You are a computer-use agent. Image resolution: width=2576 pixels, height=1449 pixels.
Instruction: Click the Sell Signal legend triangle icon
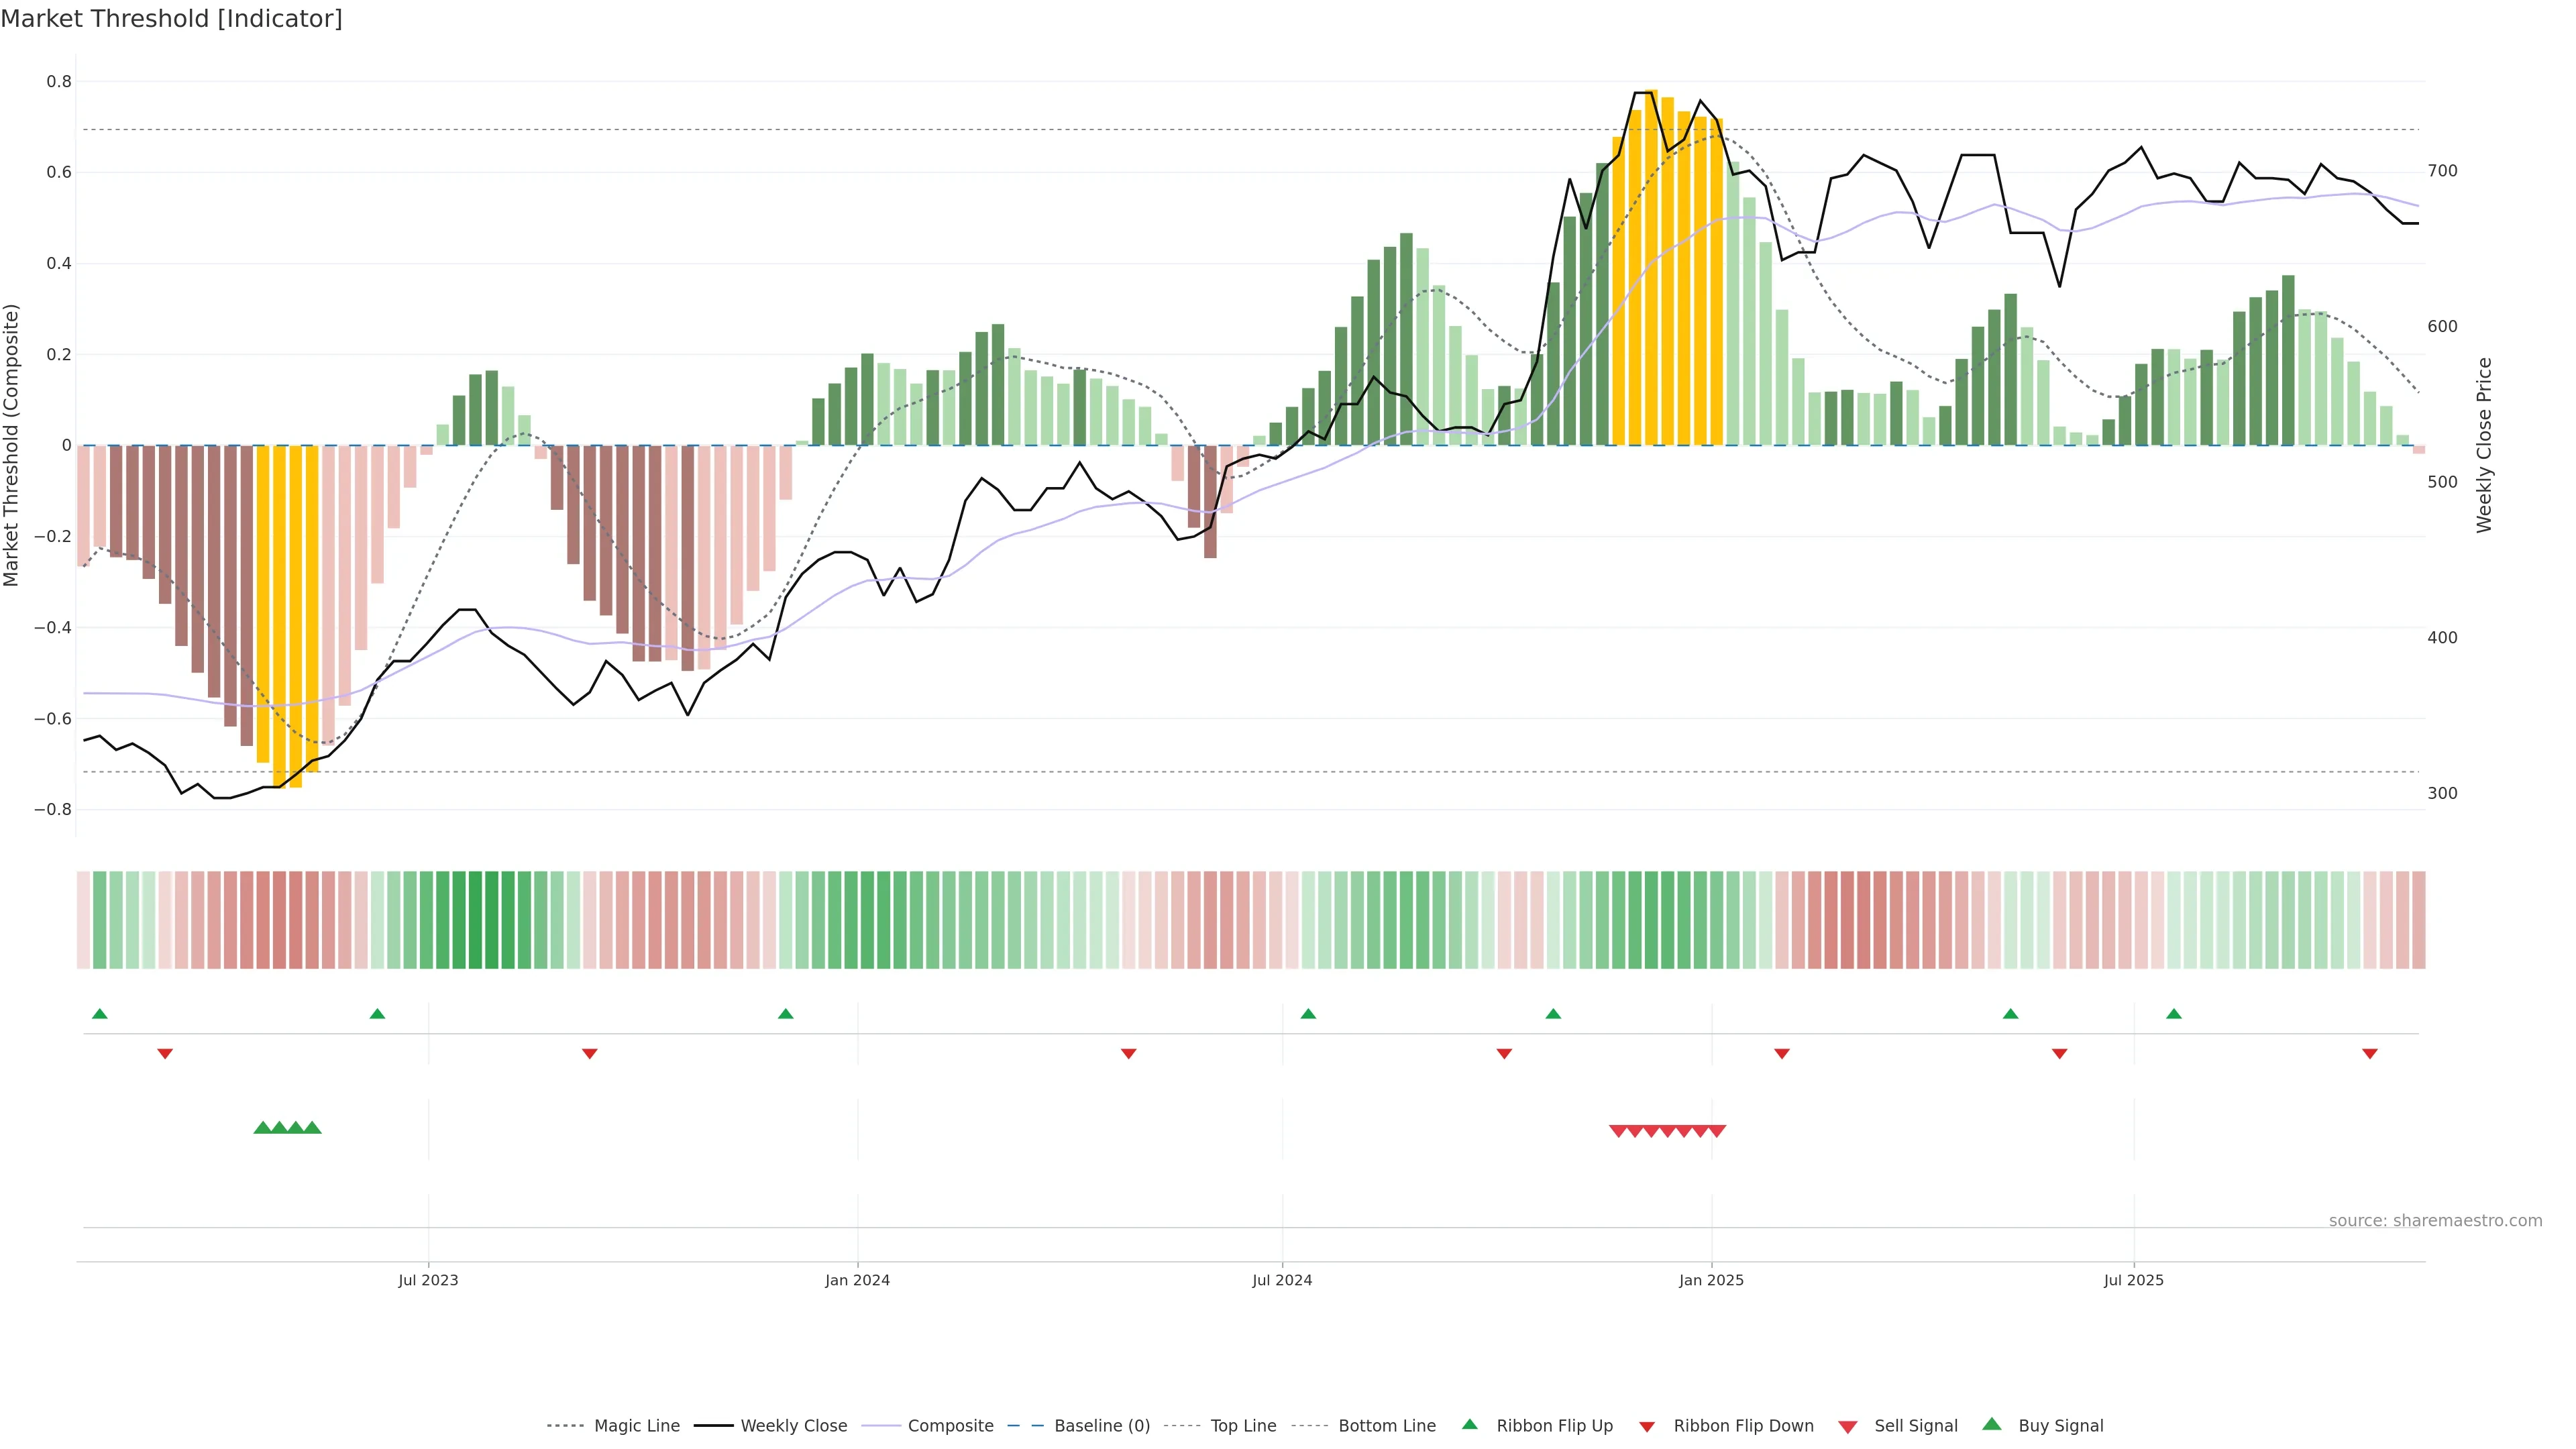(1848, 1427)
